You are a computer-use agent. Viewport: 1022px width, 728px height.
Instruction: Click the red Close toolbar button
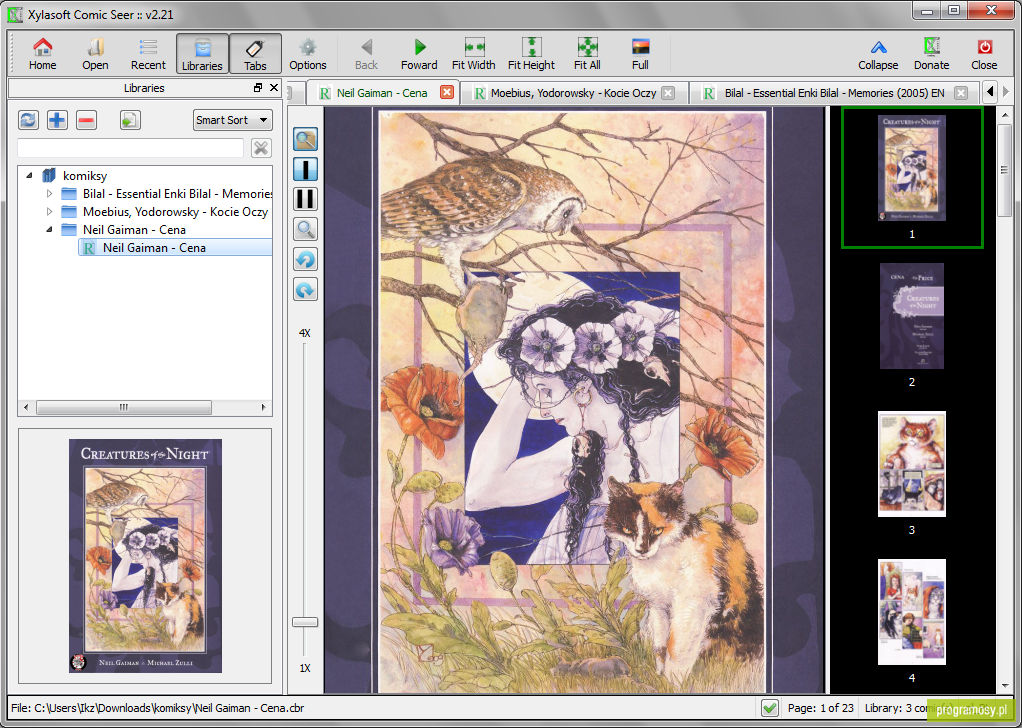984,54
